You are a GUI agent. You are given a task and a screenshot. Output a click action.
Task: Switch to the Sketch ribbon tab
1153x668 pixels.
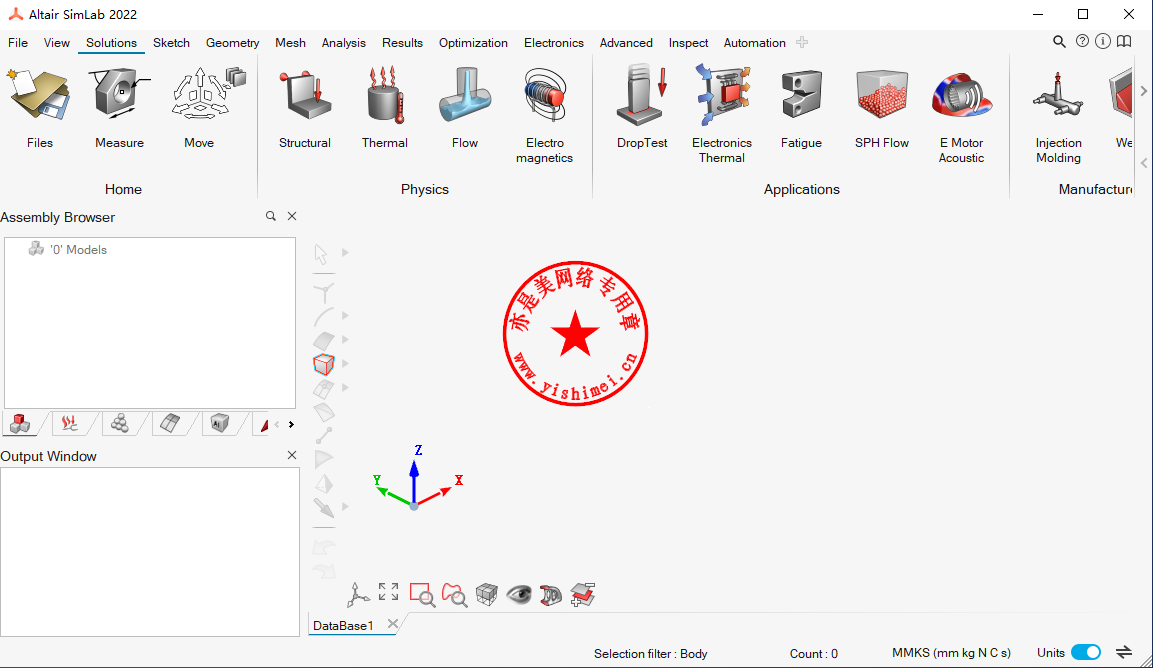[x=171, y=43]
